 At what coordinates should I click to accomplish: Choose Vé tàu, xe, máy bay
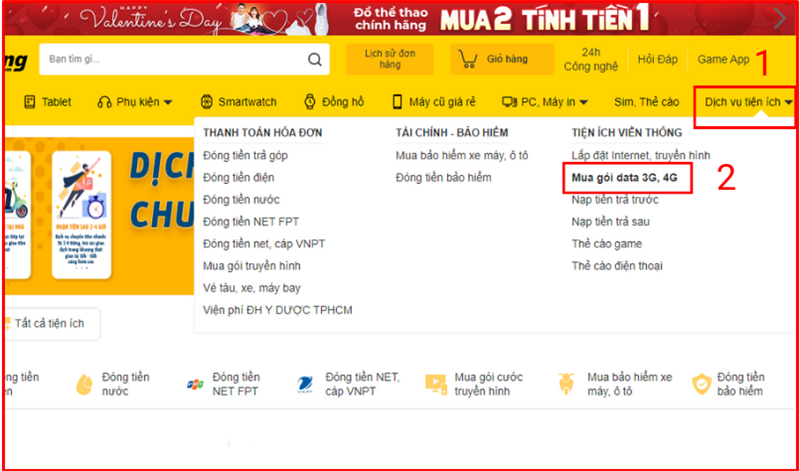(252, 288)
